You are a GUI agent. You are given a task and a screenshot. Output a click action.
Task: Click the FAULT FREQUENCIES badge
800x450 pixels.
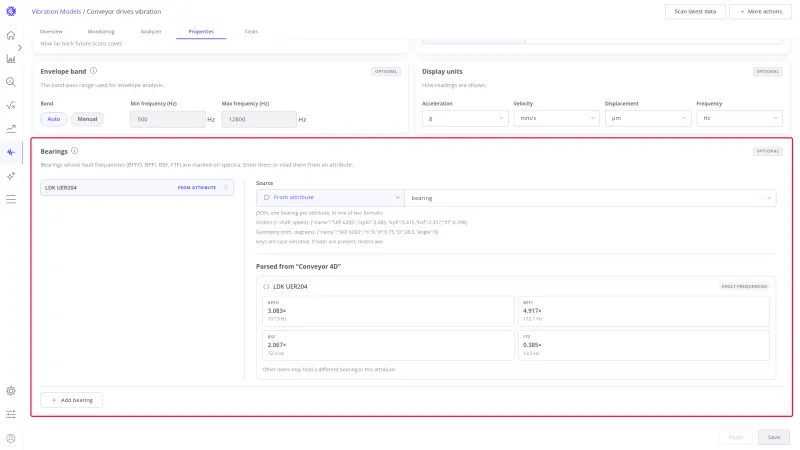pos(744,287)
